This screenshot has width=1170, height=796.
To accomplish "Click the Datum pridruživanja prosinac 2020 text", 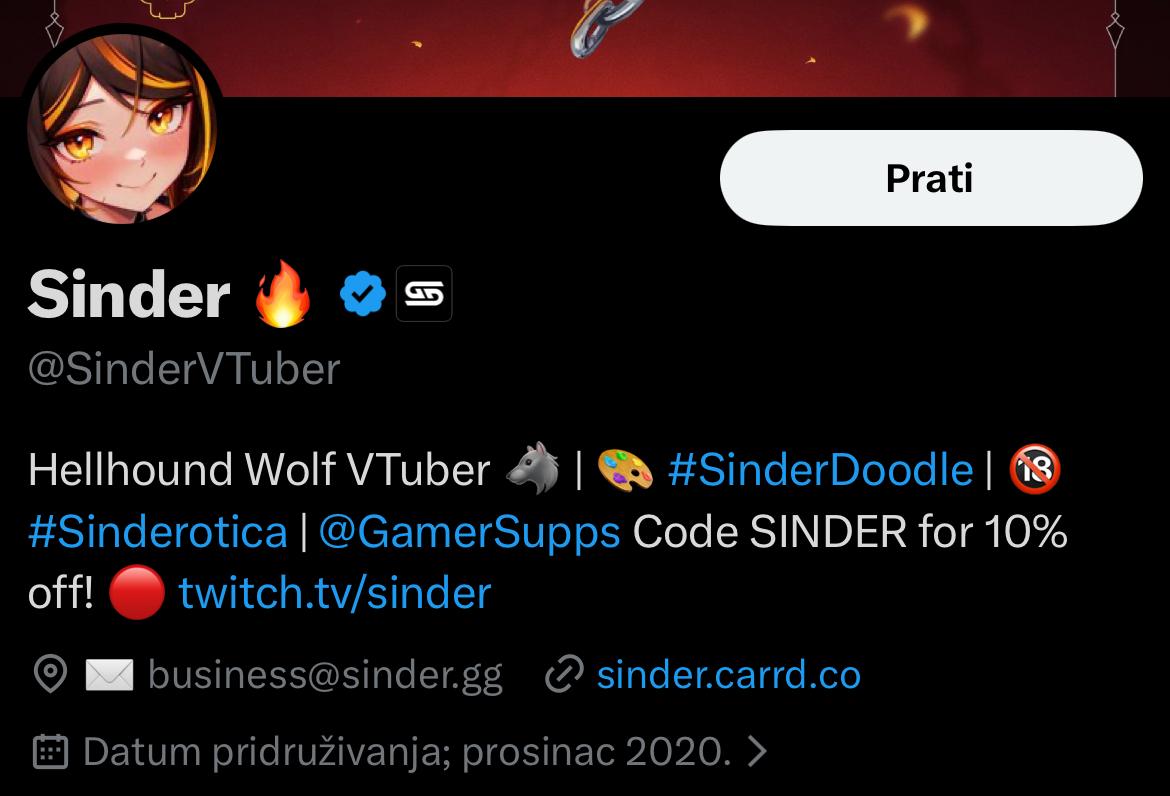I will (x=407, y=752).
